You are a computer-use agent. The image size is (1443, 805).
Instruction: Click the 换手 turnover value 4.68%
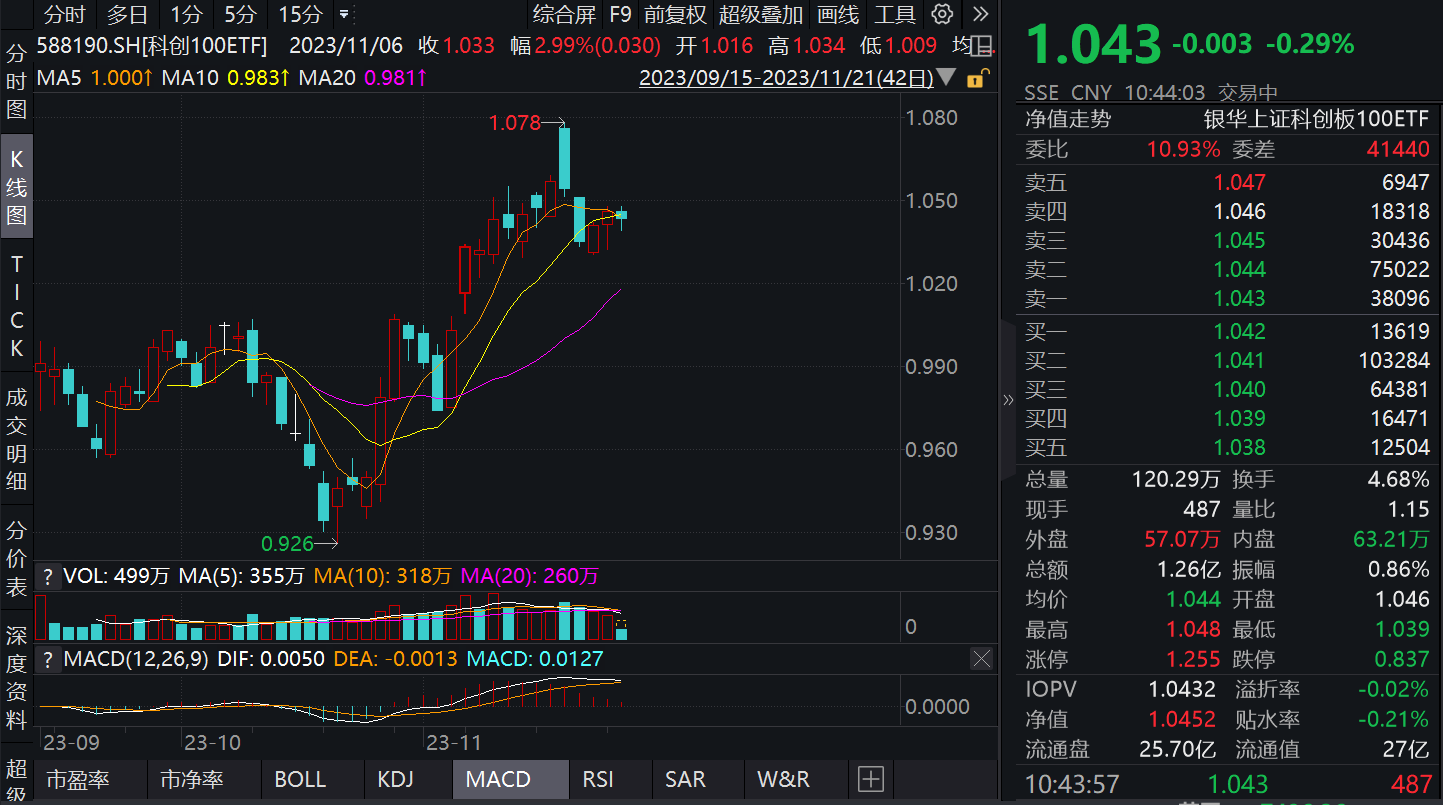[1398, 479]
